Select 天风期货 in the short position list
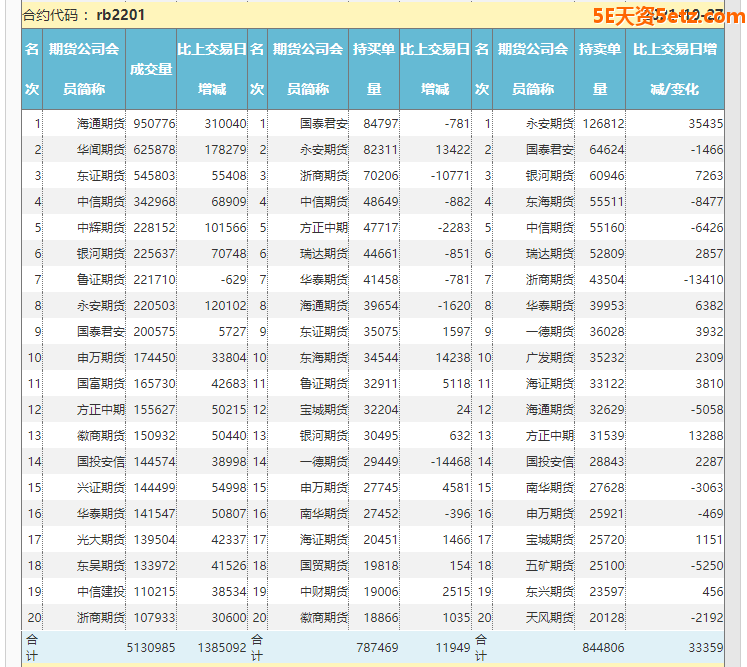This screenshot has width=747, height=667. [x=549, y=617]
